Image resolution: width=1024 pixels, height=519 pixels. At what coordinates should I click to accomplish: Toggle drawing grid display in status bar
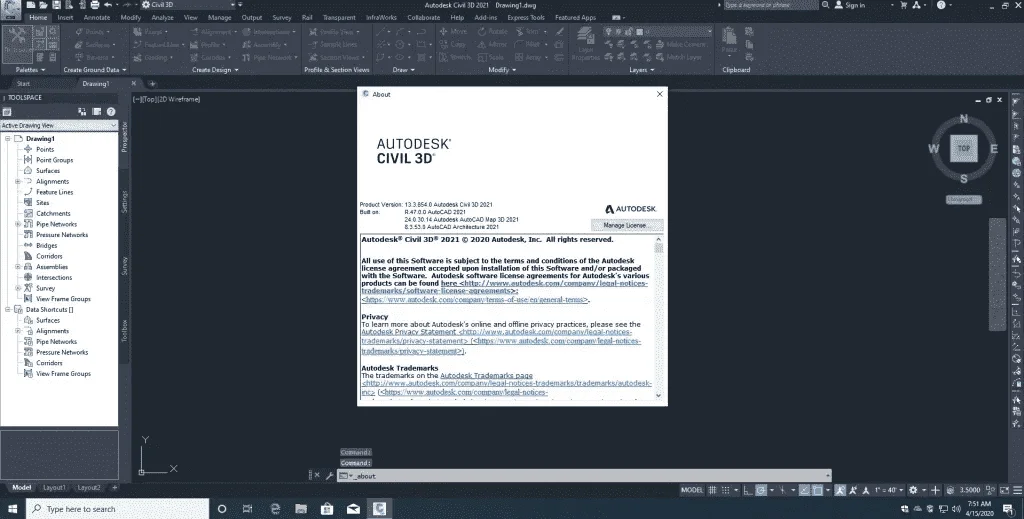(712, 490)
